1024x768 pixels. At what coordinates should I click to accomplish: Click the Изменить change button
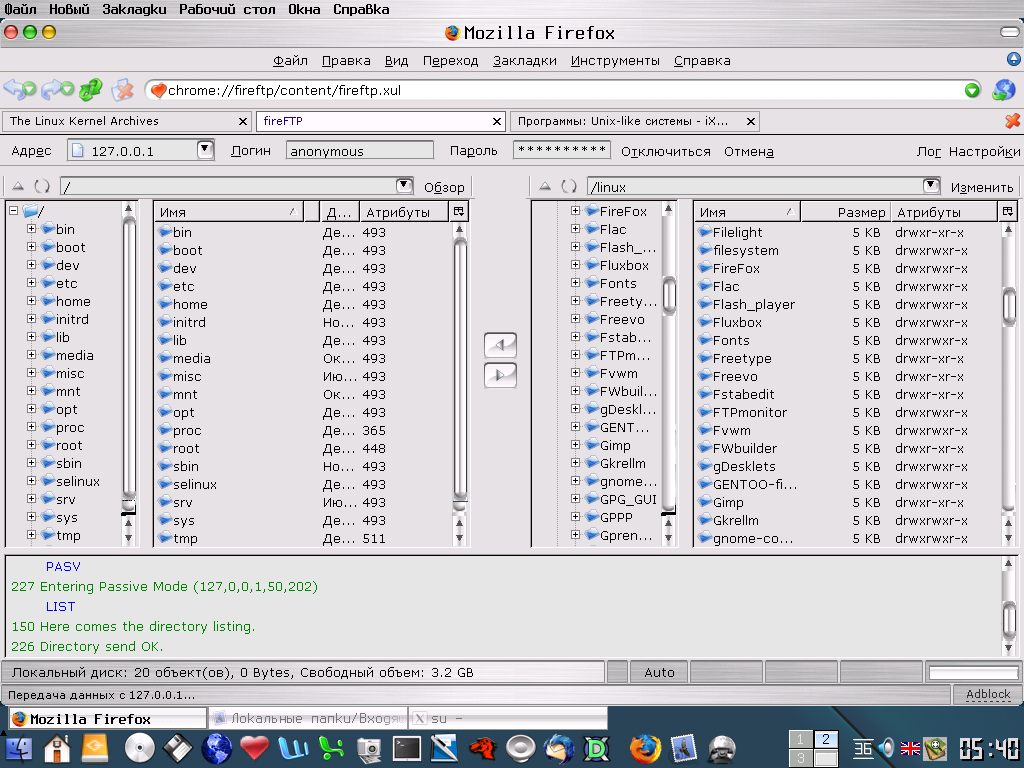pyautogui.click(x=982, y=187)
